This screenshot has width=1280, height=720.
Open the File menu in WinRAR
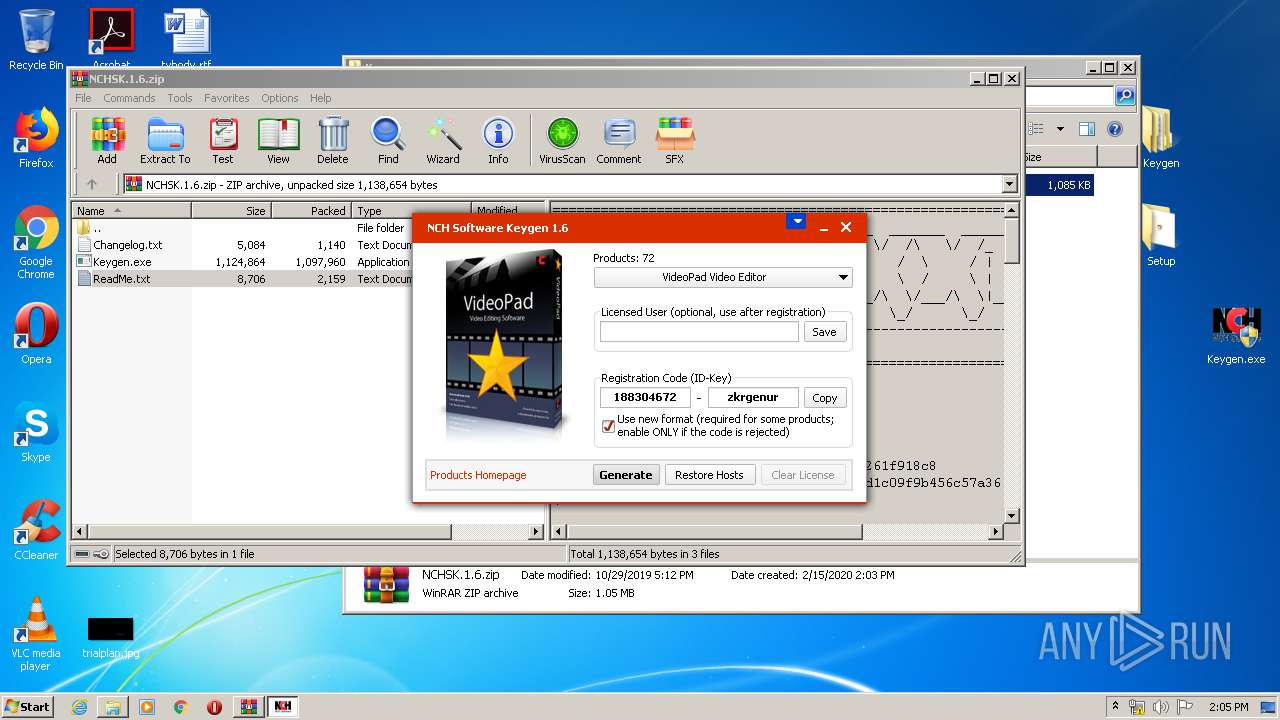(x=83, y=98)
